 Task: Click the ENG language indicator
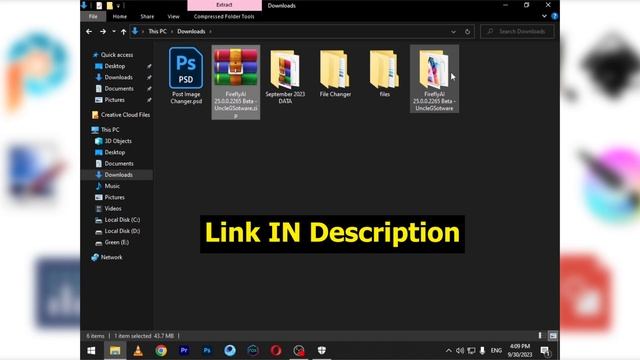click(x=496, y=351)
